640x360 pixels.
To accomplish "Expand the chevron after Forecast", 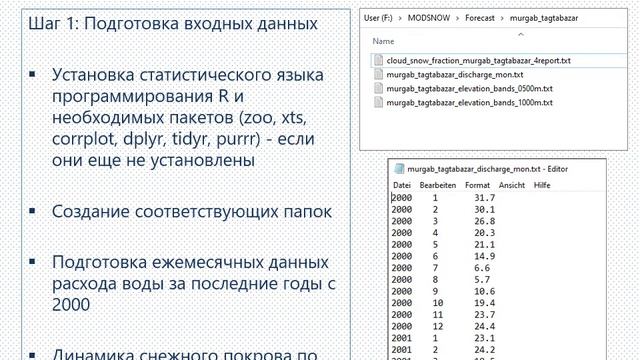I will [x=502, y=18].
